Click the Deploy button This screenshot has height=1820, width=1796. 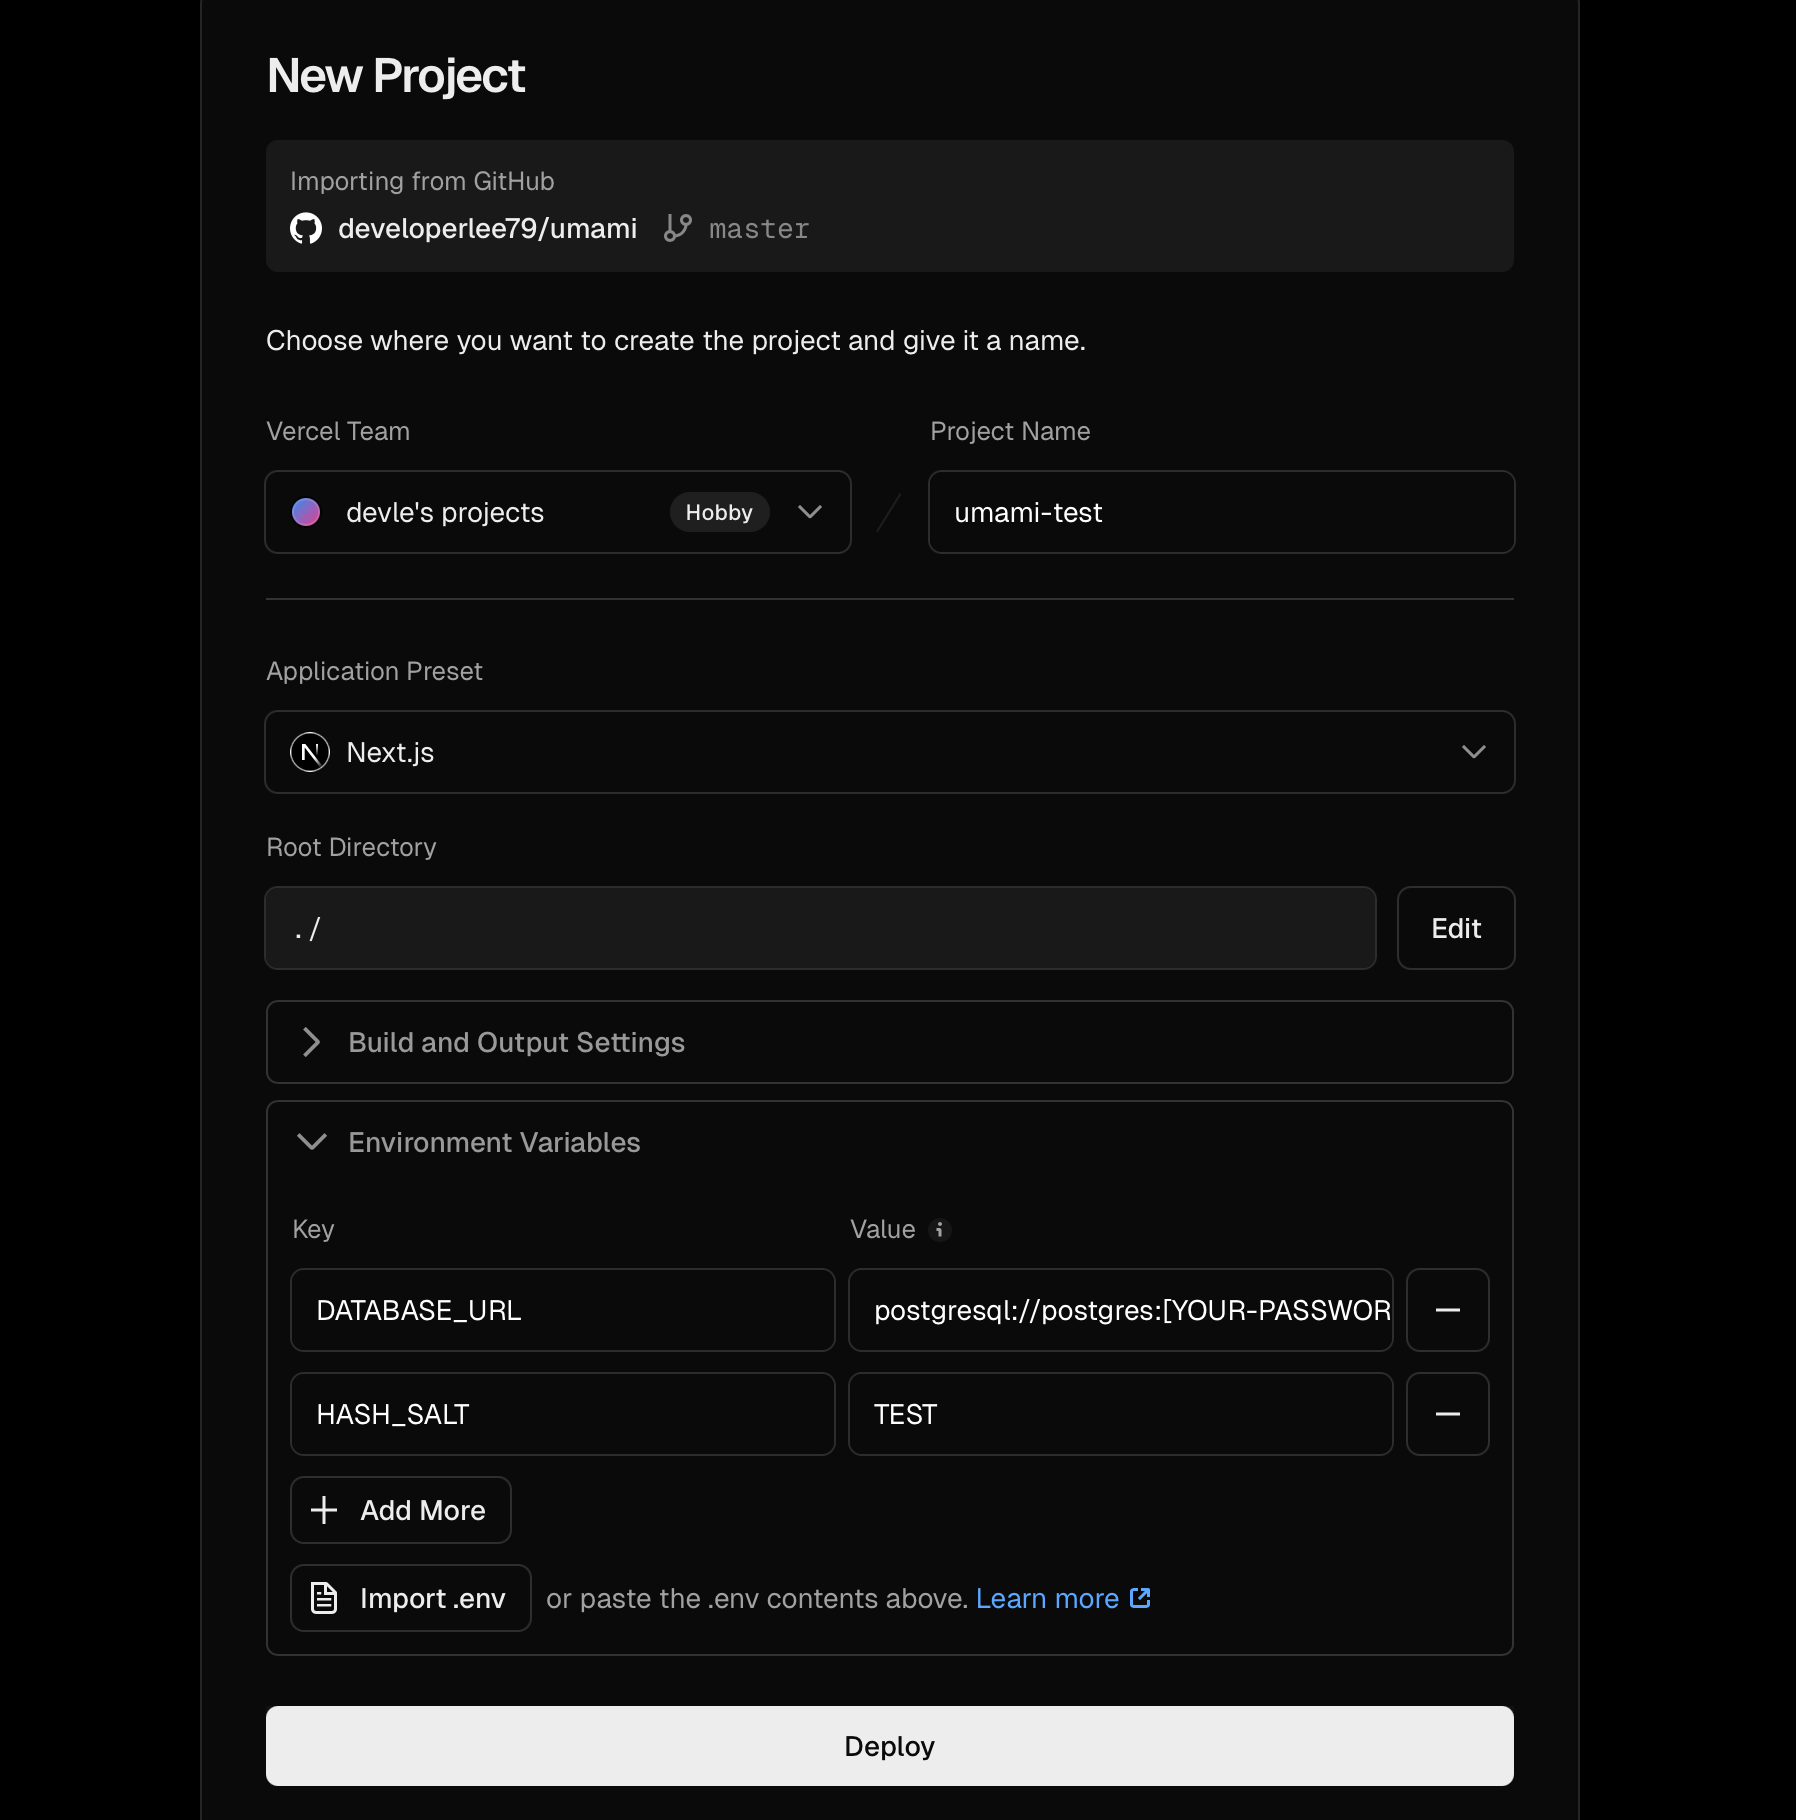pos(889,1746)
